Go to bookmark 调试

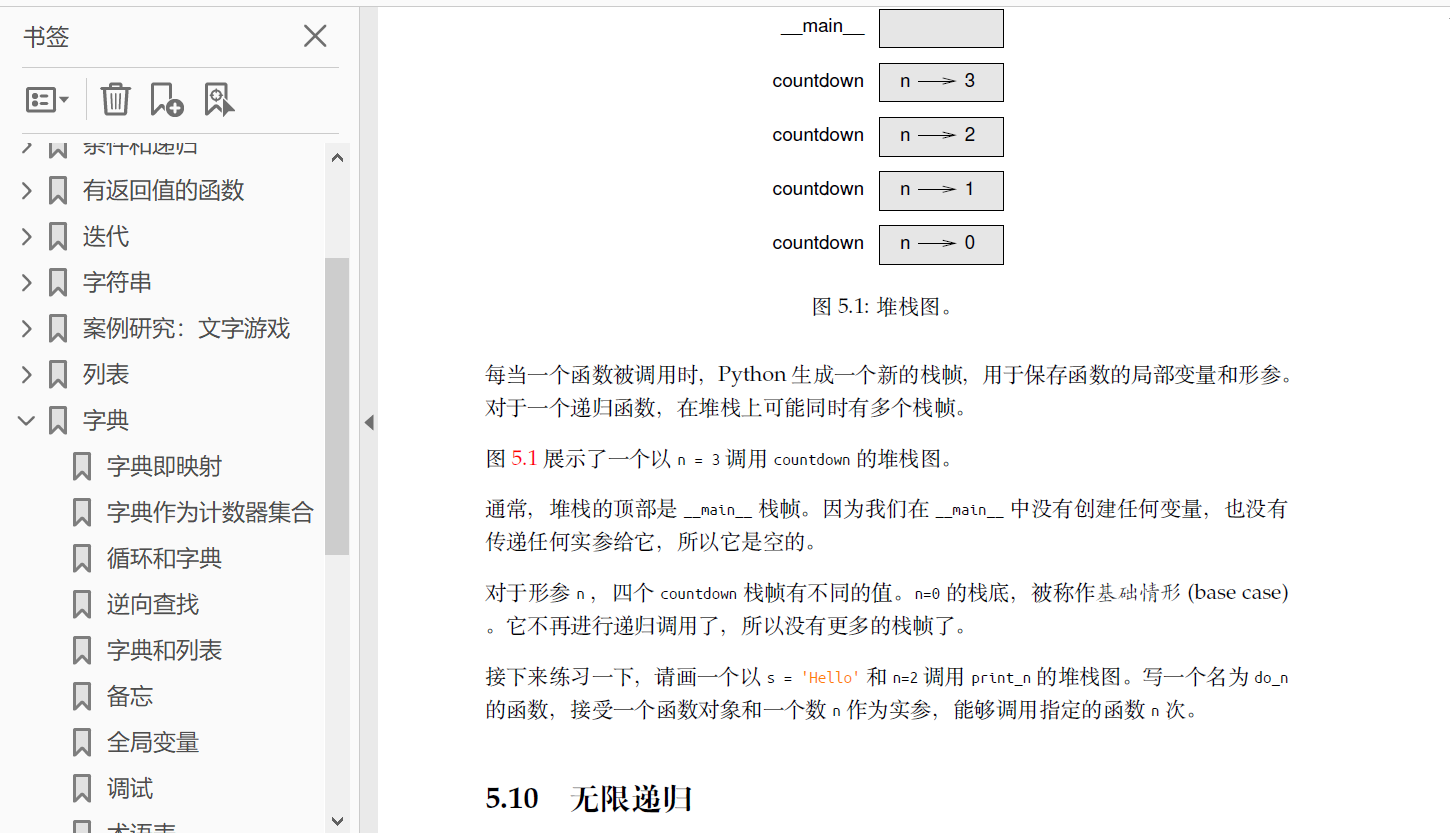click(x=130, y=788)
